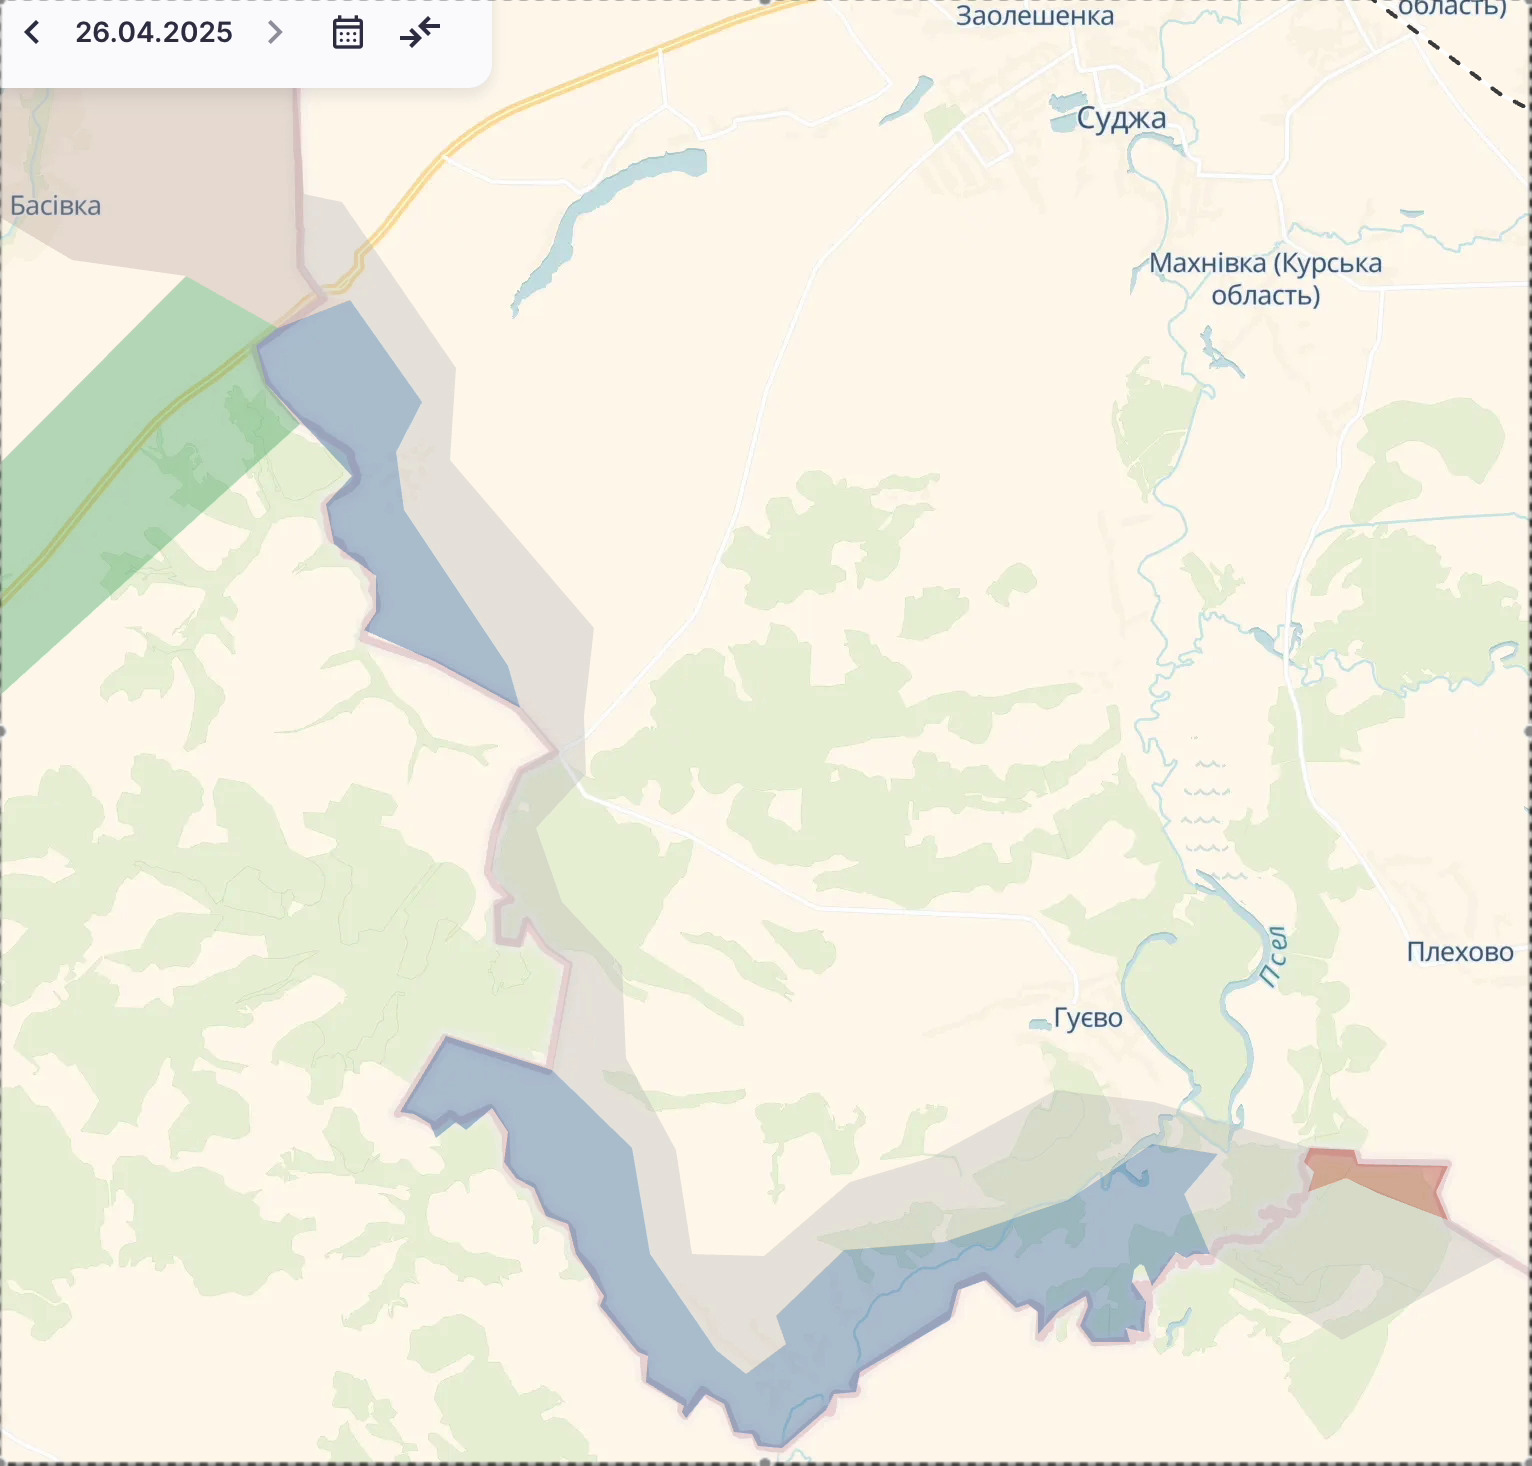The image size is (1532, 1466).
Task: Open the calendar date picker
Action: 347,33
